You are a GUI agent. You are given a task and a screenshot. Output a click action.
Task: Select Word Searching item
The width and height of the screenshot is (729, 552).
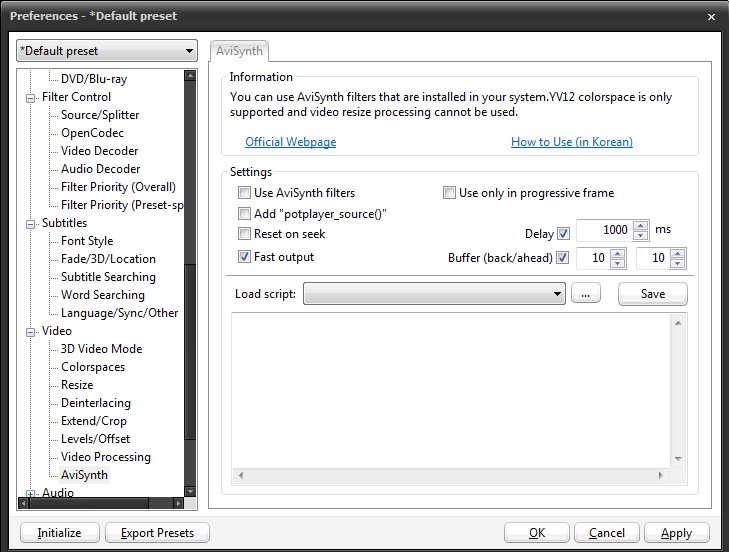tap(103, 295)
